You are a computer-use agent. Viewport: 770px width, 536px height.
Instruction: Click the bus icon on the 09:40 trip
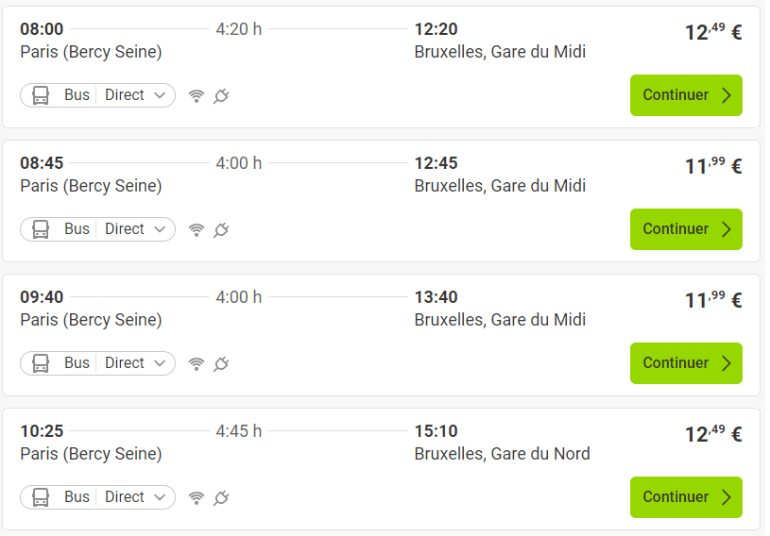41,363
